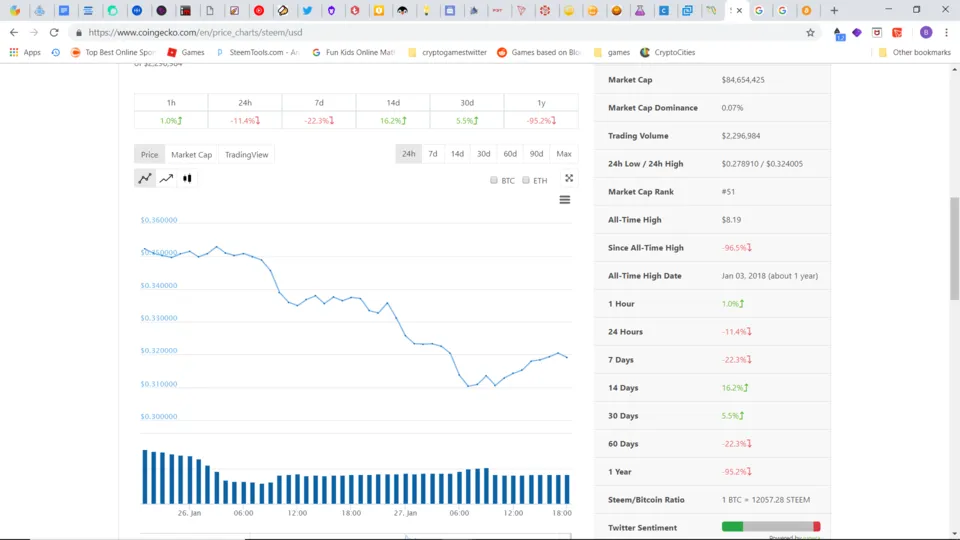Click the Market Cap value $84,654,425

pos(743,80)
